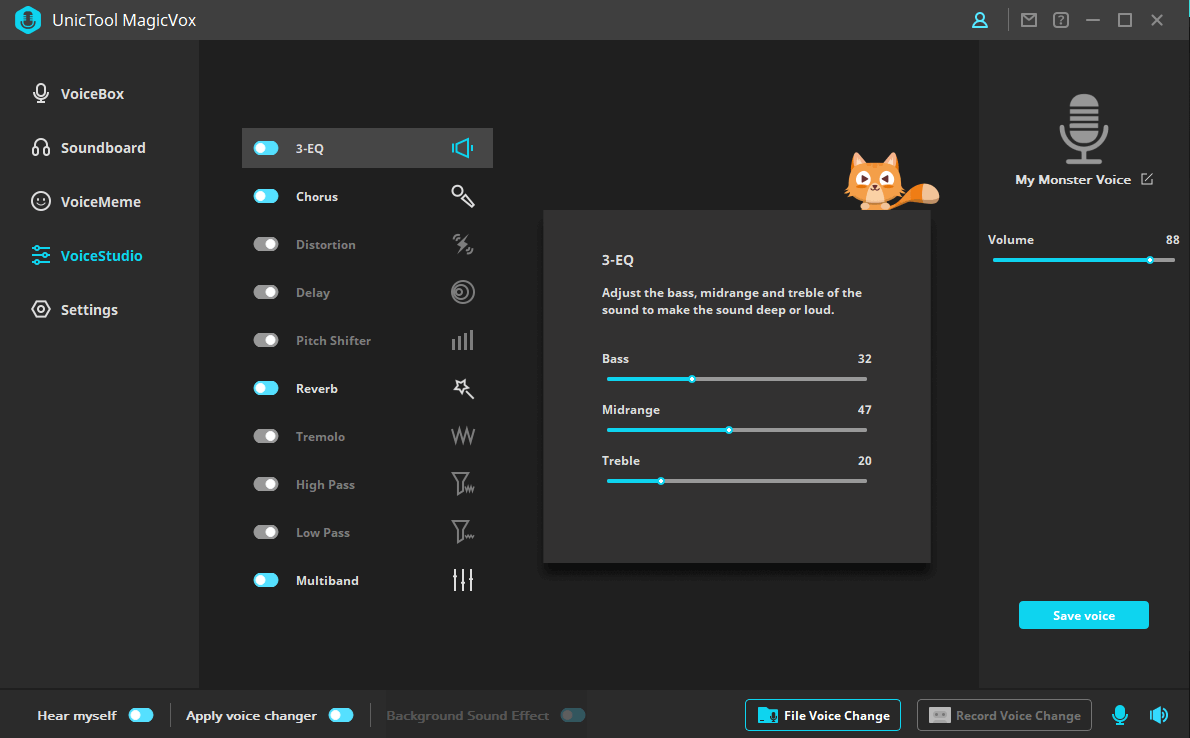
Task: Click the edit icon beside My Monster Voice
Action: (x=1147, y=179)
